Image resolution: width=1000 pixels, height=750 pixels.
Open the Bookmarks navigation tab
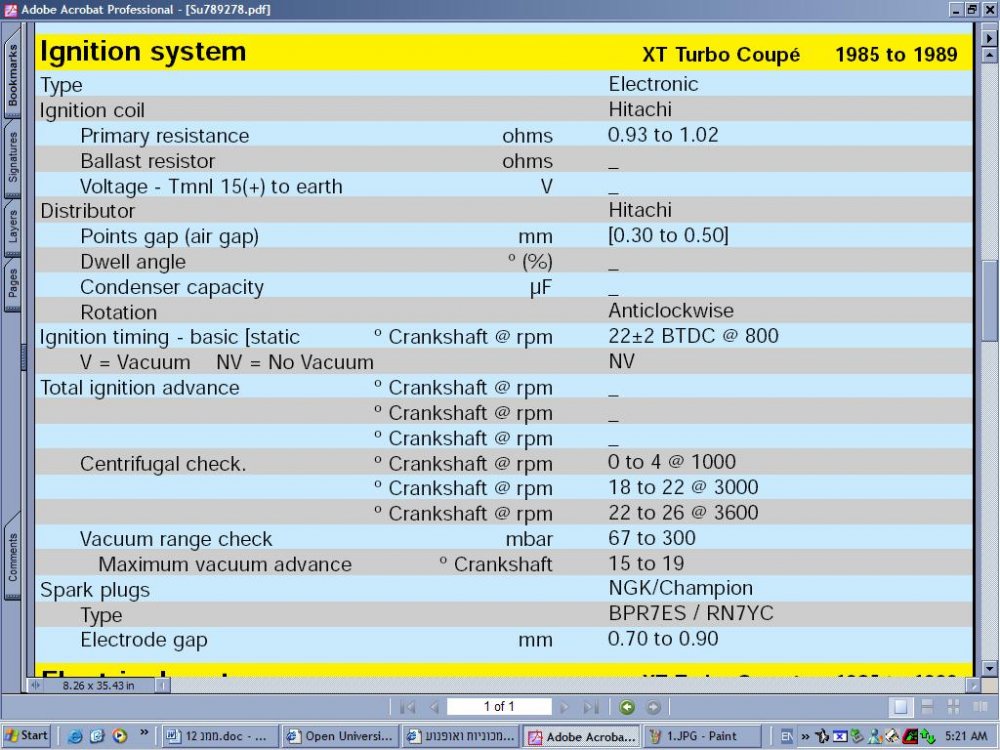(x=13, y=75)
